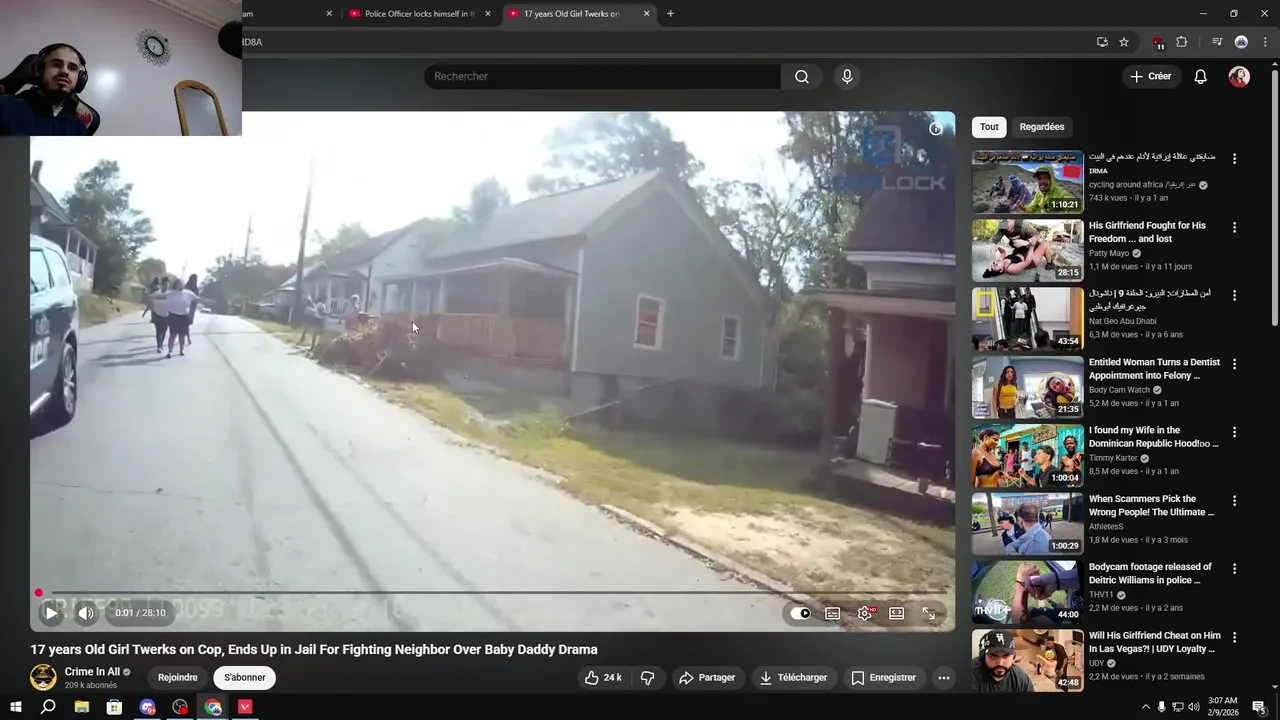
Task: Click the search magnifier button
Action: point(802,76)
